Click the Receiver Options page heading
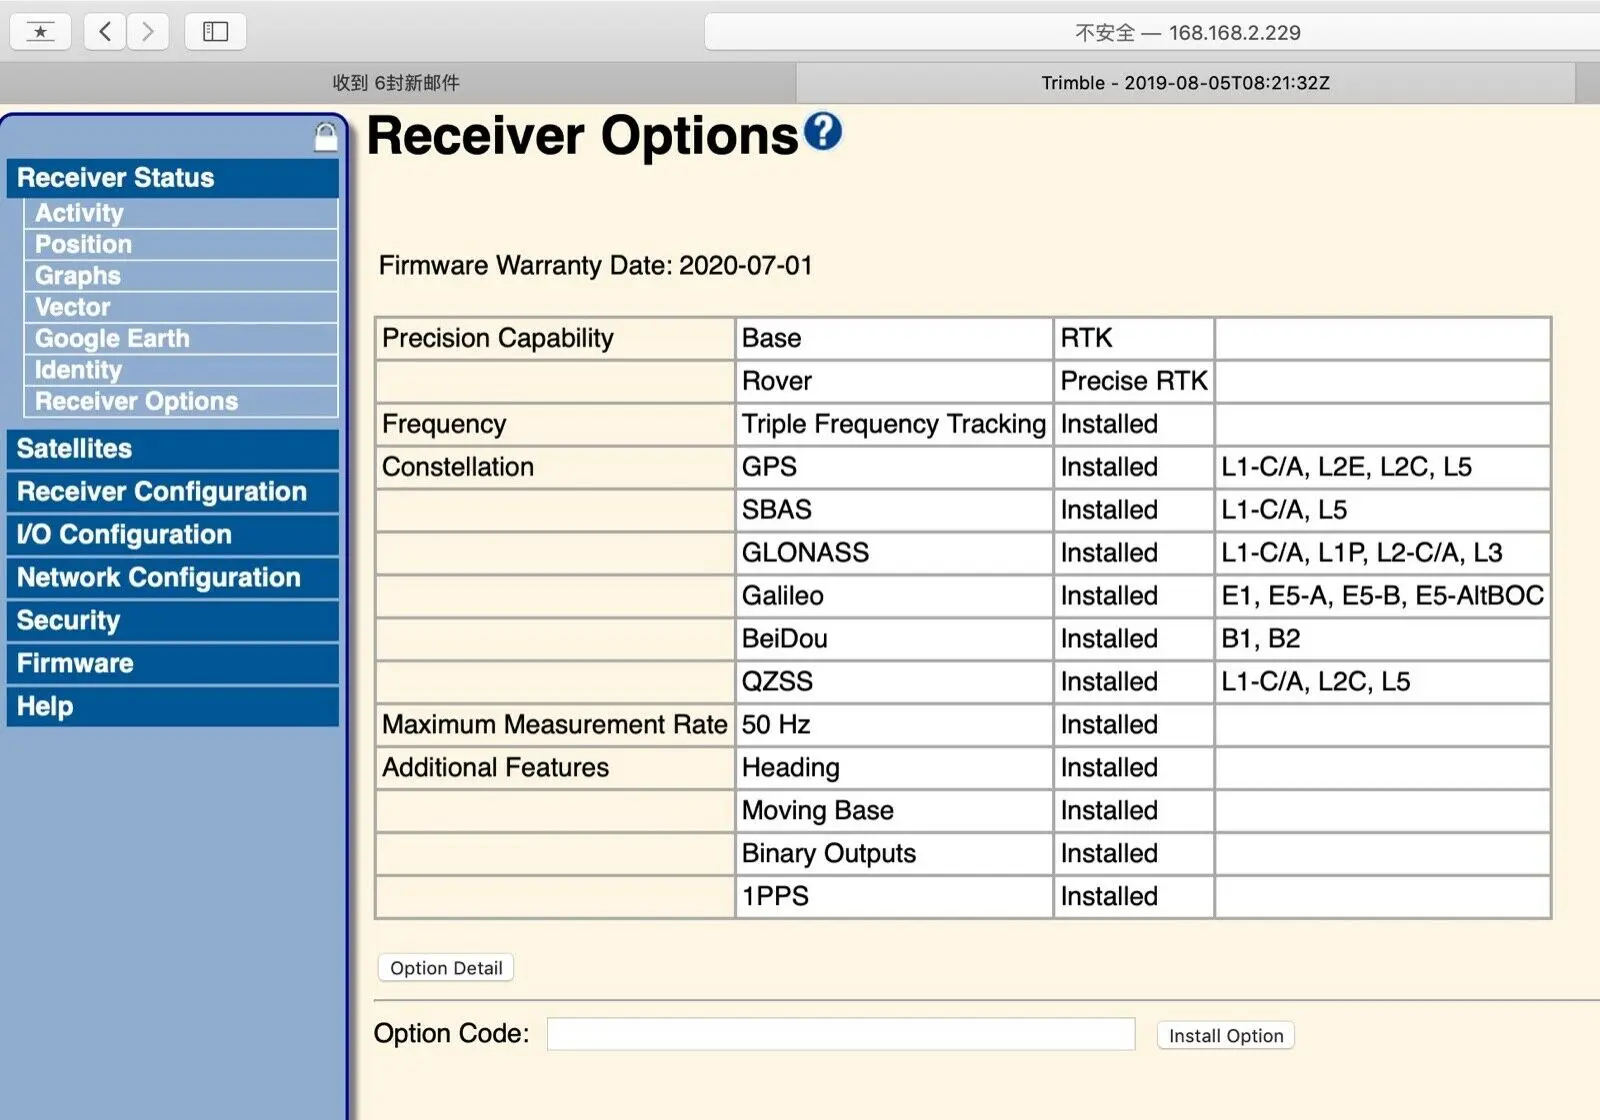The width and height of the screenshot is (1600, 1120). pyautogui.click(x=583, y=136)
